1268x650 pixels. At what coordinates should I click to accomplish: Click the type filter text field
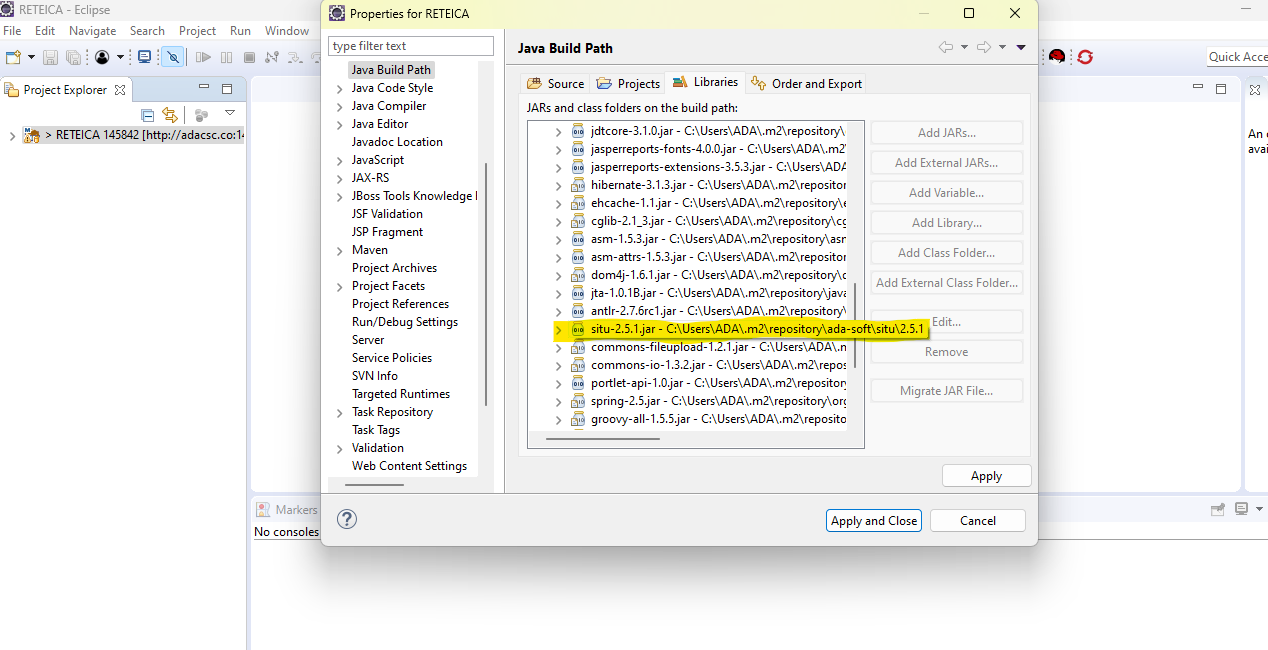point(411,46)
